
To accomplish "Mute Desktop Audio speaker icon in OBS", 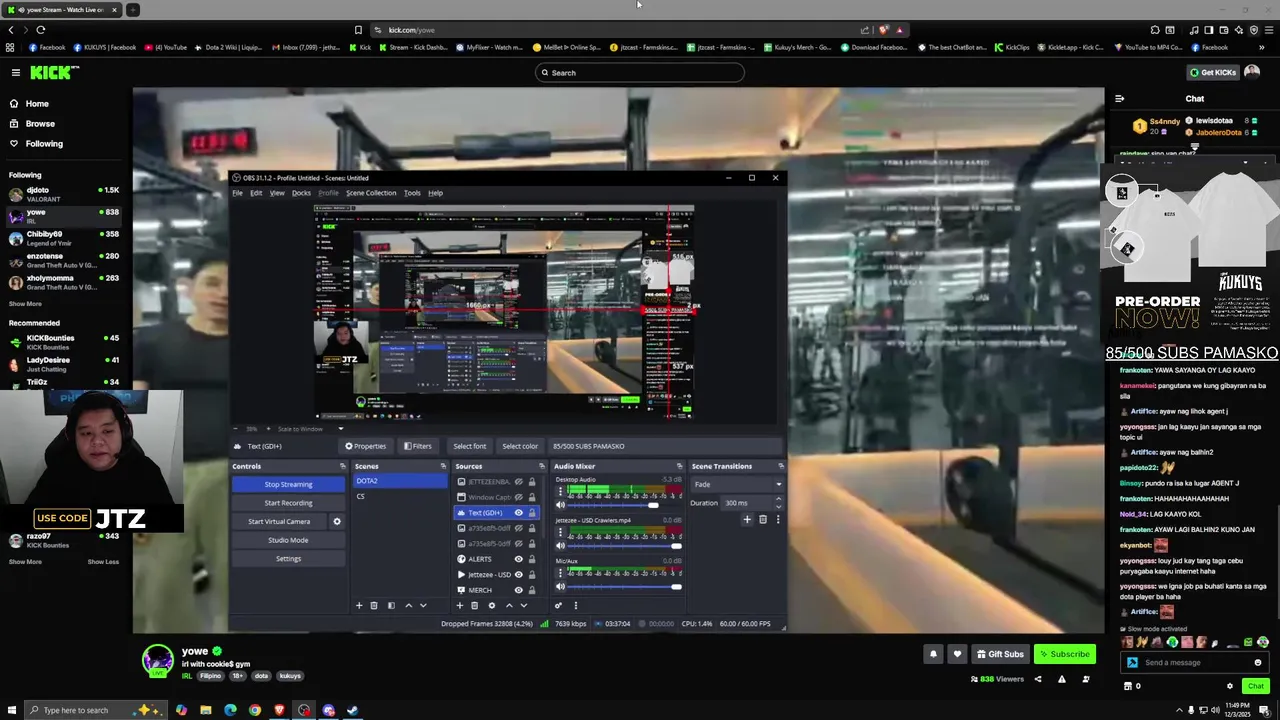I will (560, 505).
